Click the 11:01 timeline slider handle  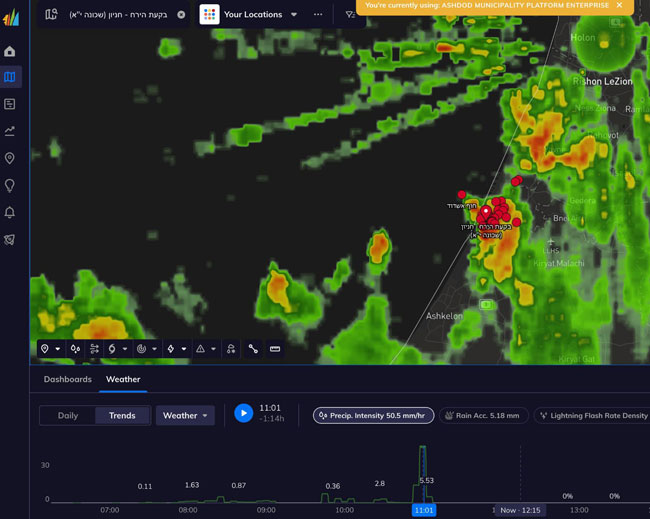(423, 510)
